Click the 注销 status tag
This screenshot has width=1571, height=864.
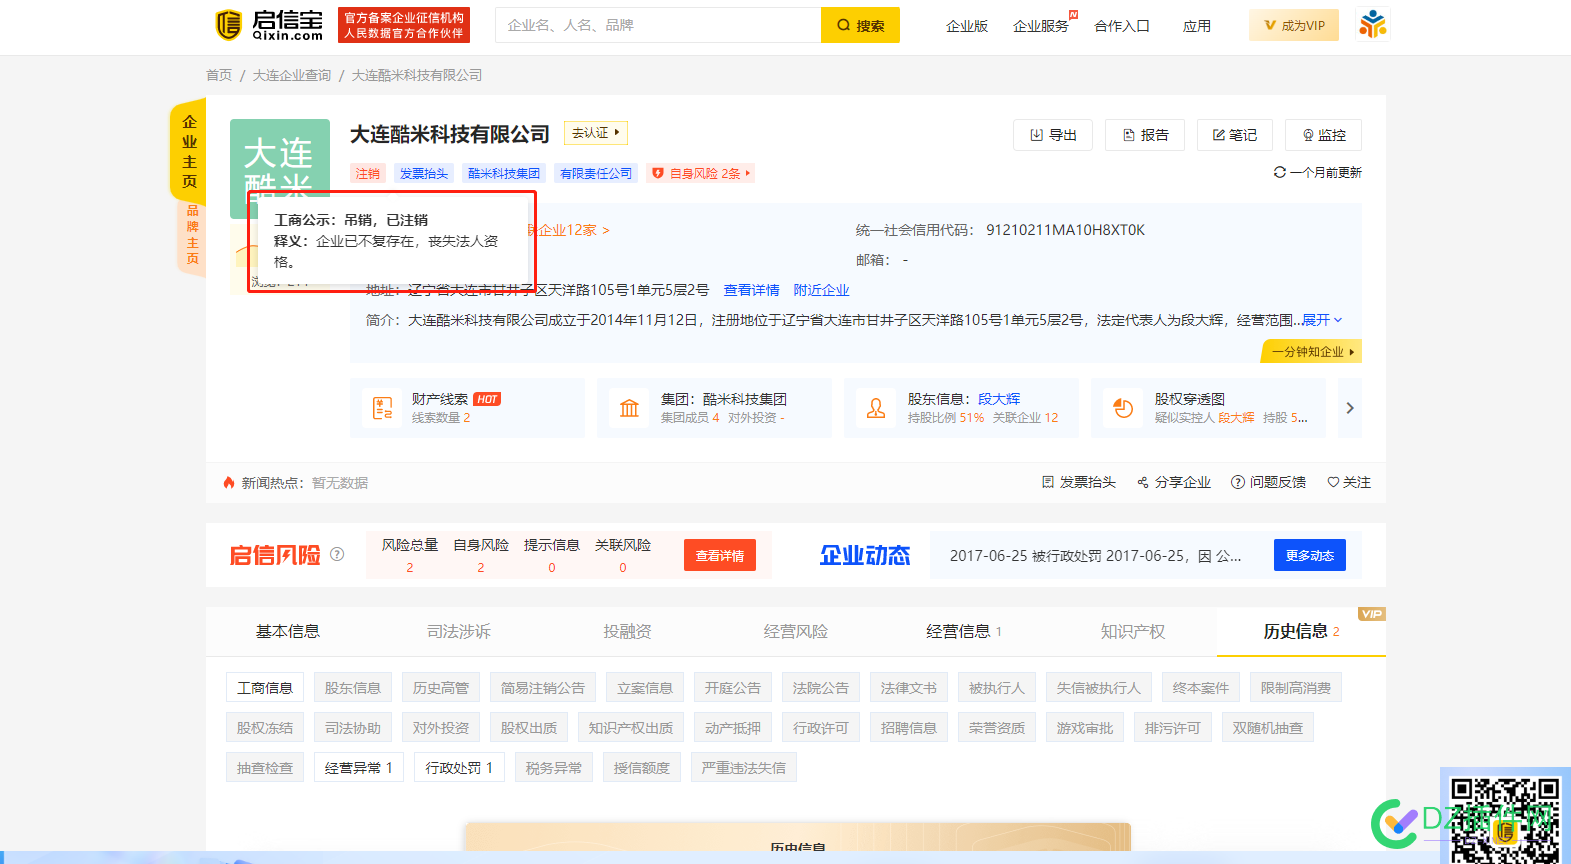click(x=368, y=173)
